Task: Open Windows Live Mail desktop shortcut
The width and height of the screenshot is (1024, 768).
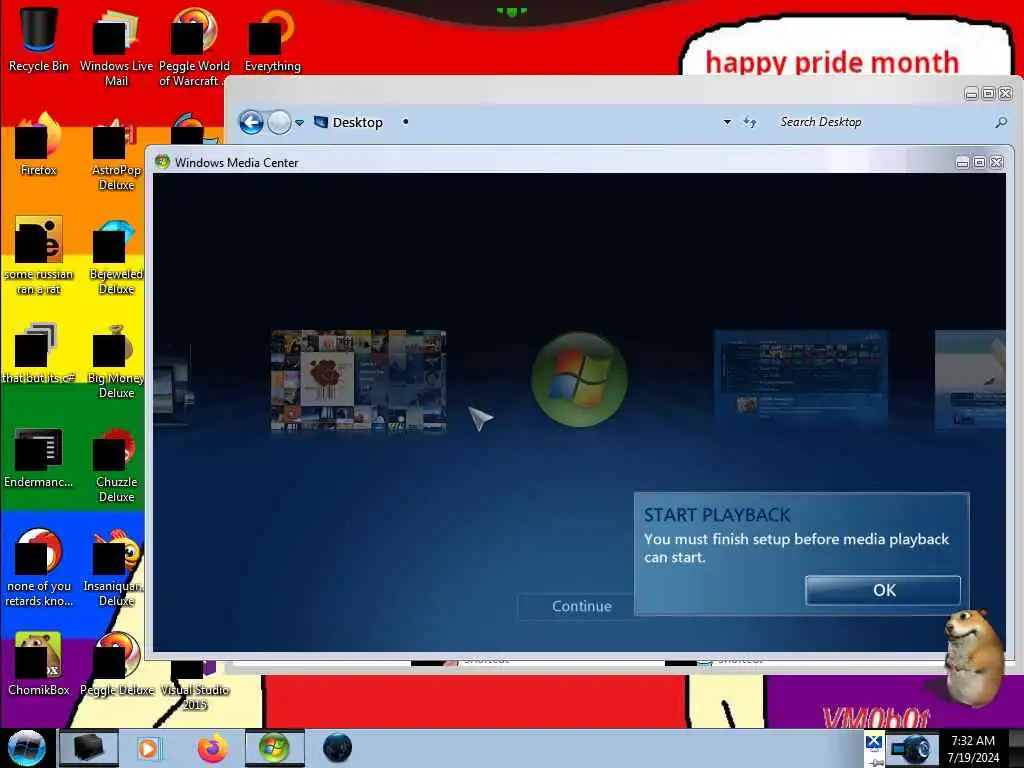Action: click(x=116, y=47)
